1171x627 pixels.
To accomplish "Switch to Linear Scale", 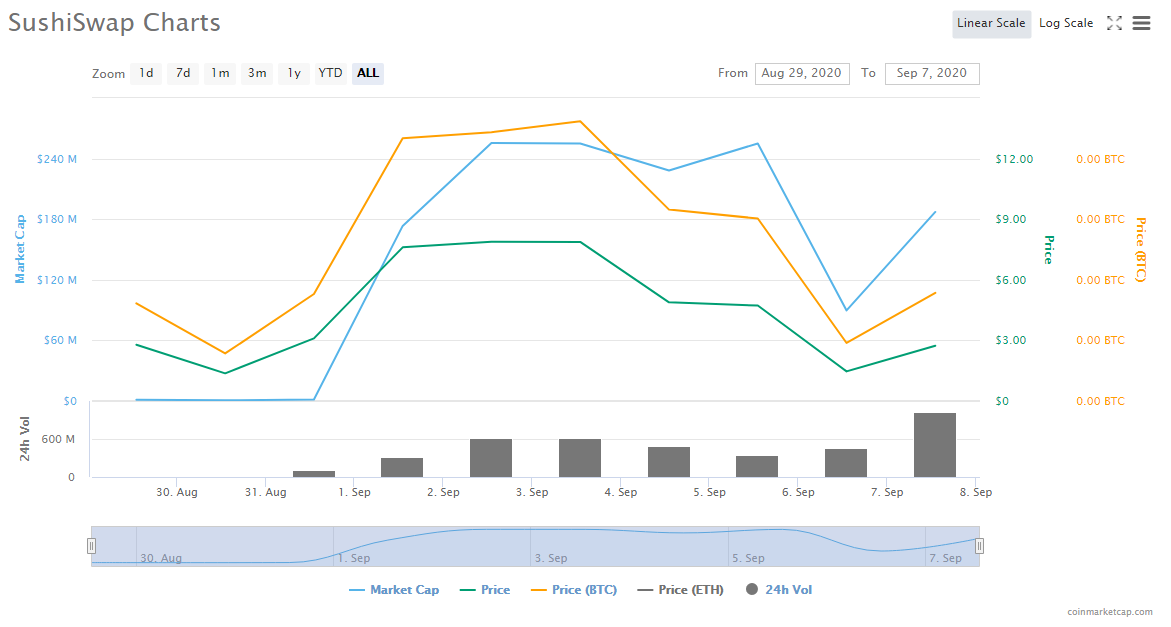I will click(991, 24).
